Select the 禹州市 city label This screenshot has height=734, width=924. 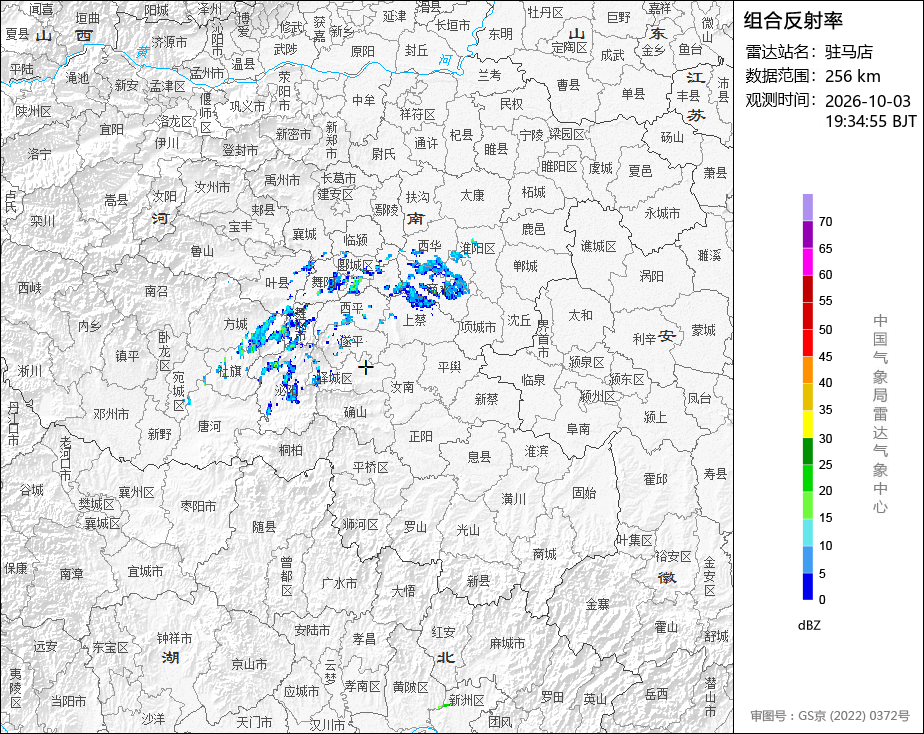282,180
